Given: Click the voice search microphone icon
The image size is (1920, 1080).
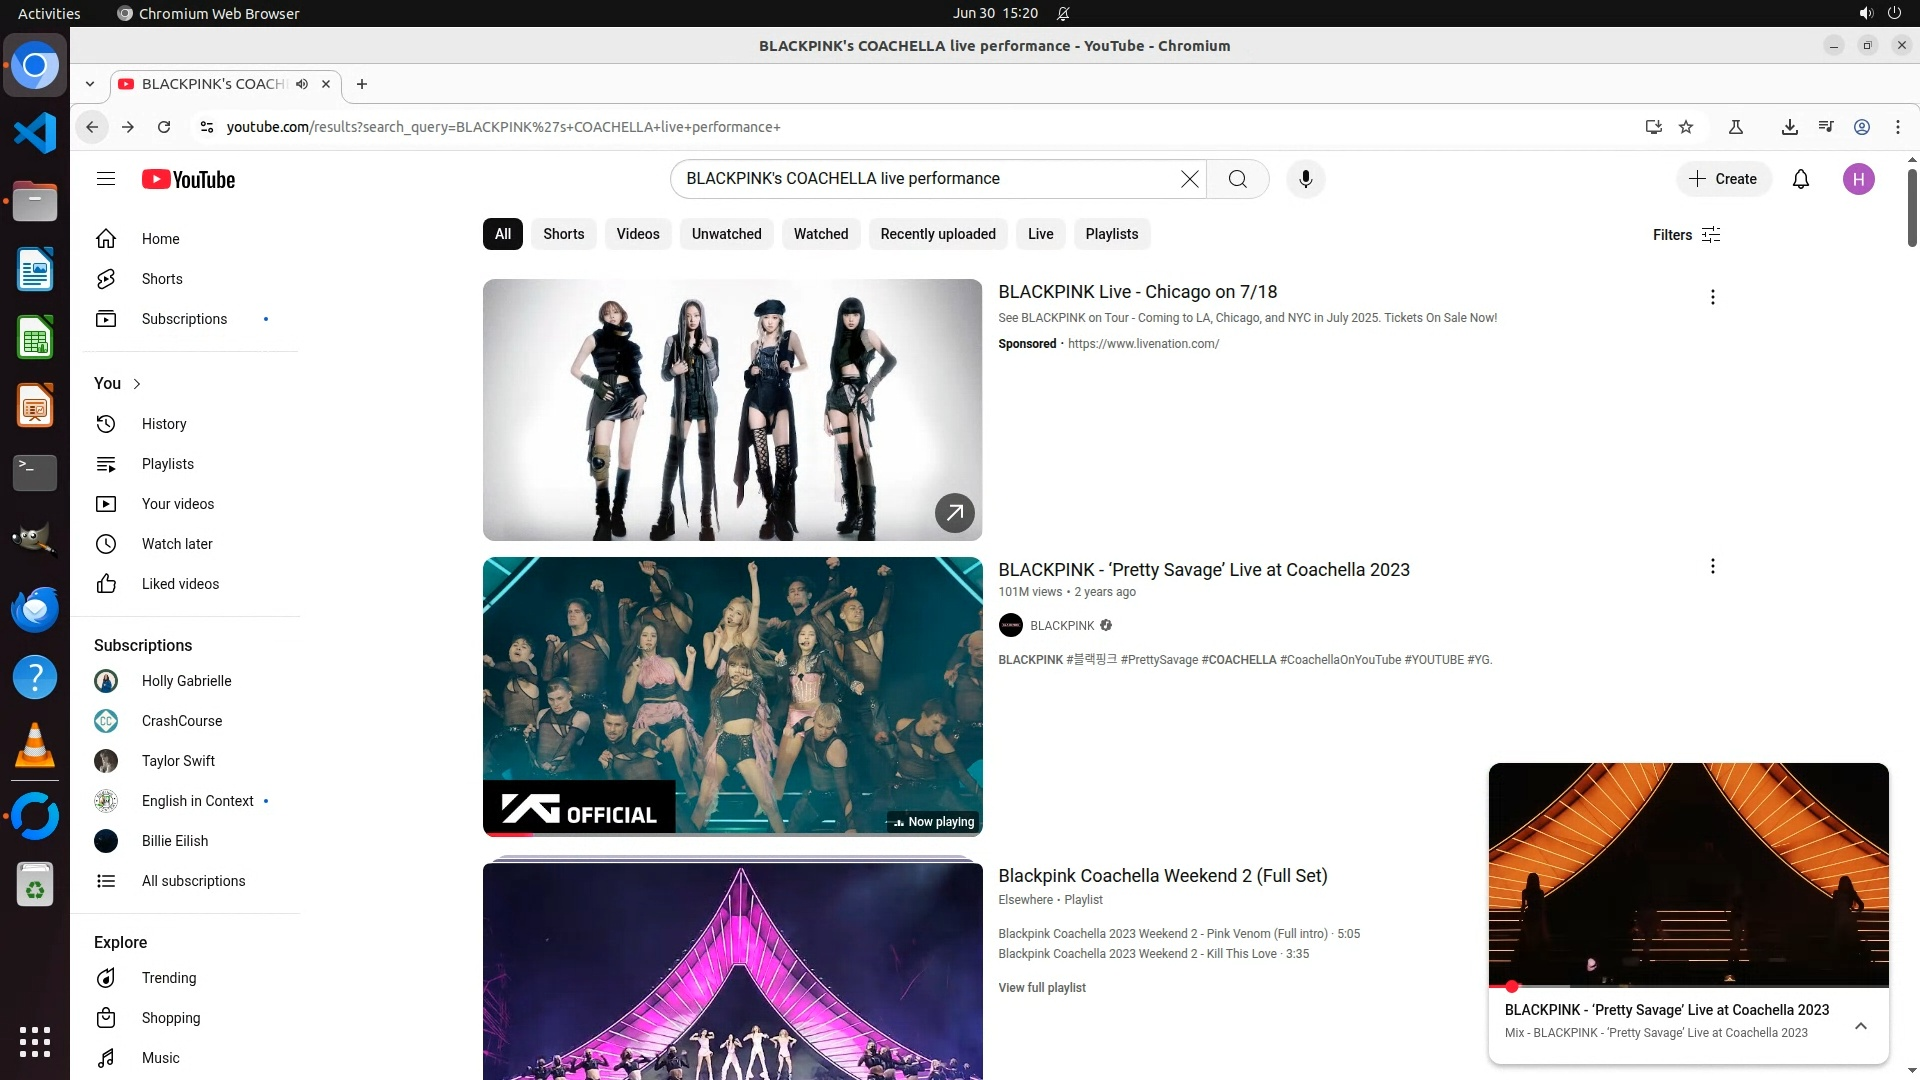Looking at the screenshot, I should 1305,179.
